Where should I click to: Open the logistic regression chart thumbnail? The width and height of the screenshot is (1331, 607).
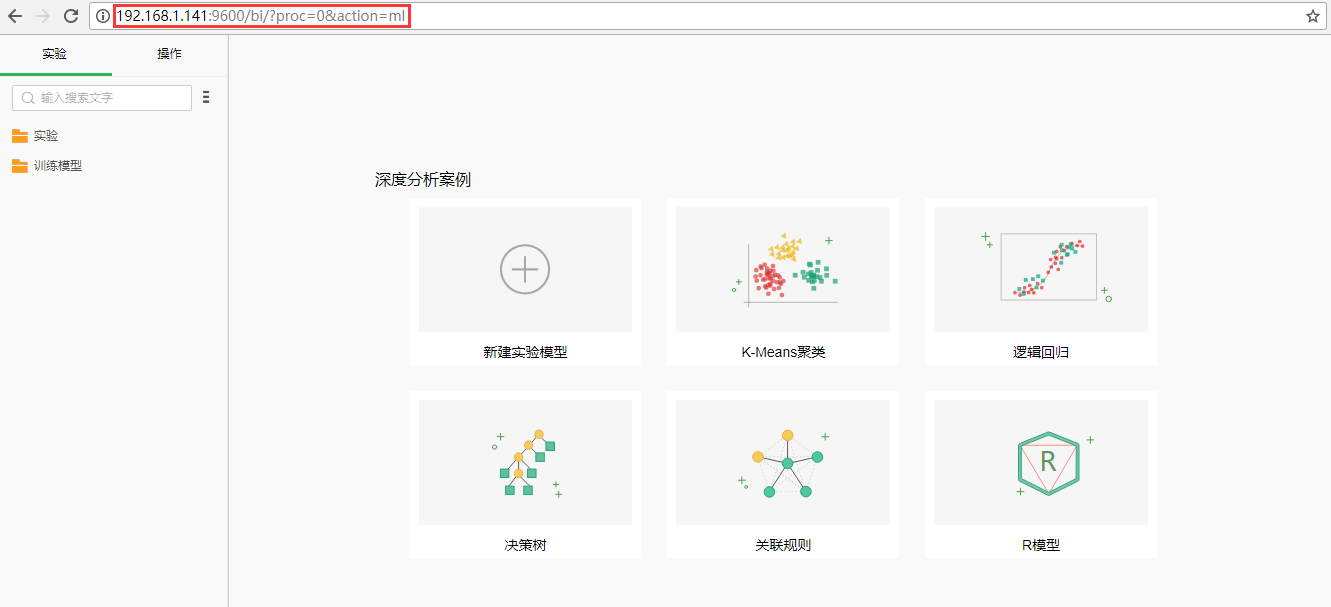coord(1041,269)
